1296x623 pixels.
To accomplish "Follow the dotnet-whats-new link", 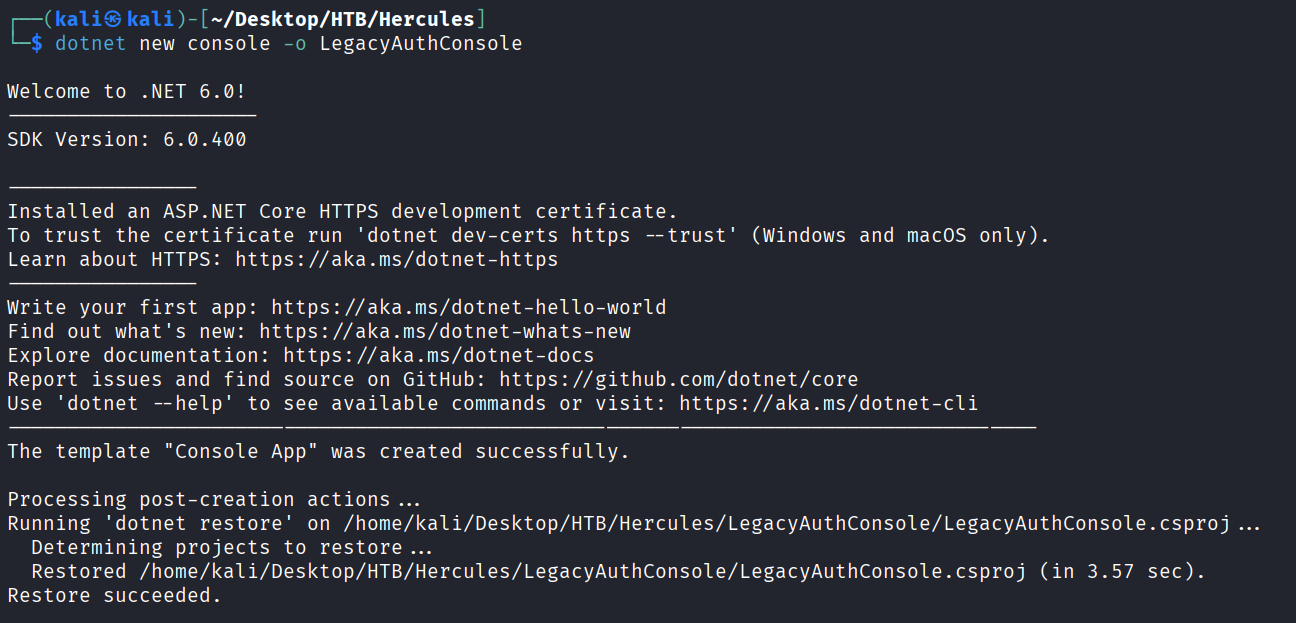I will [445, 331].
